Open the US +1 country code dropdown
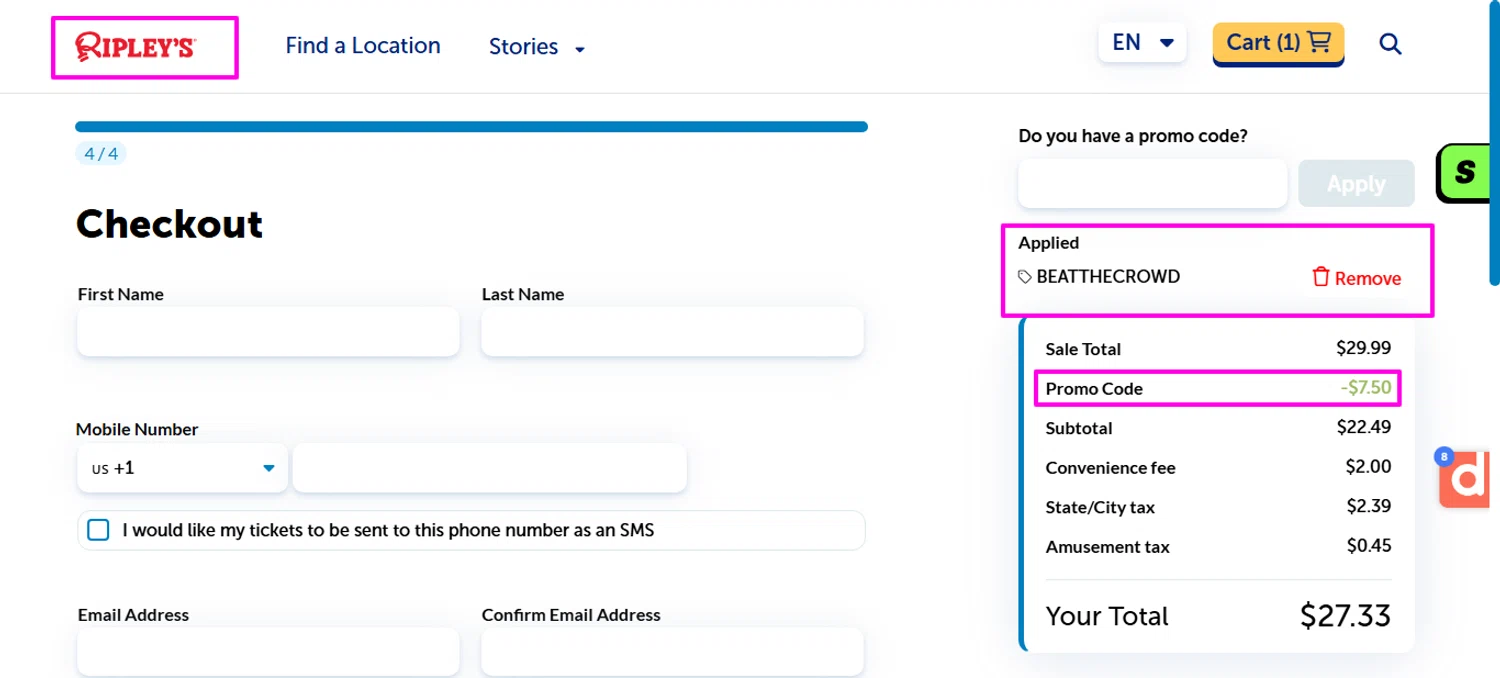 pos(183,468)
